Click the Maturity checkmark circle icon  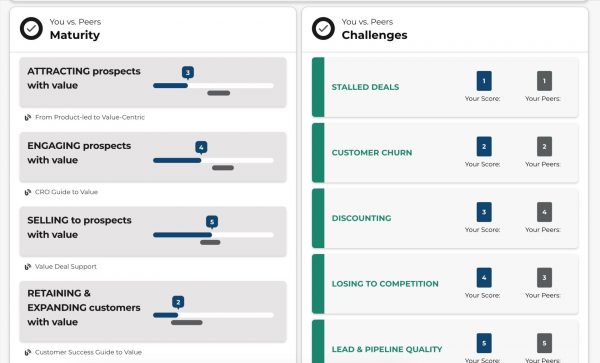point(31,28)
